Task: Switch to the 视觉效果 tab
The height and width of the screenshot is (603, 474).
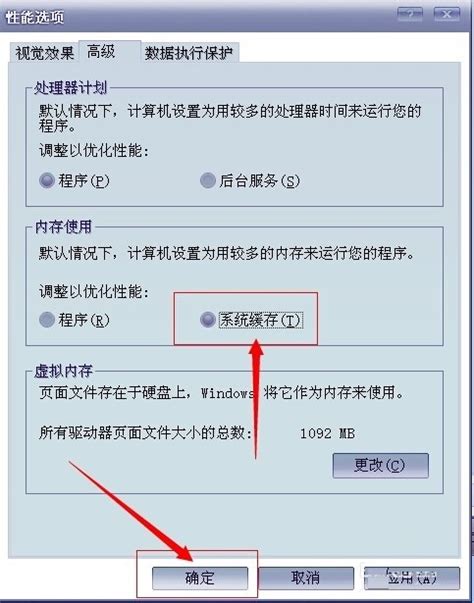Action: [45, 53]
